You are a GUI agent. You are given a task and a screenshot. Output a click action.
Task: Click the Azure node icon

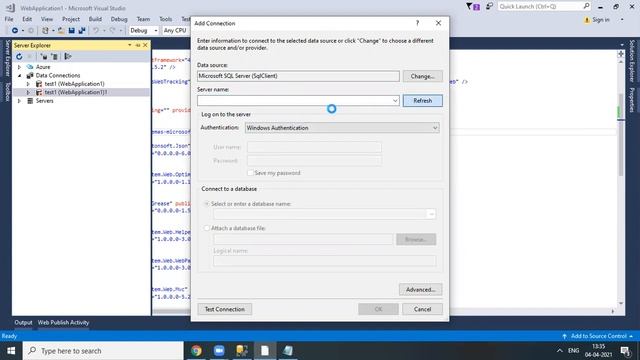30,67
